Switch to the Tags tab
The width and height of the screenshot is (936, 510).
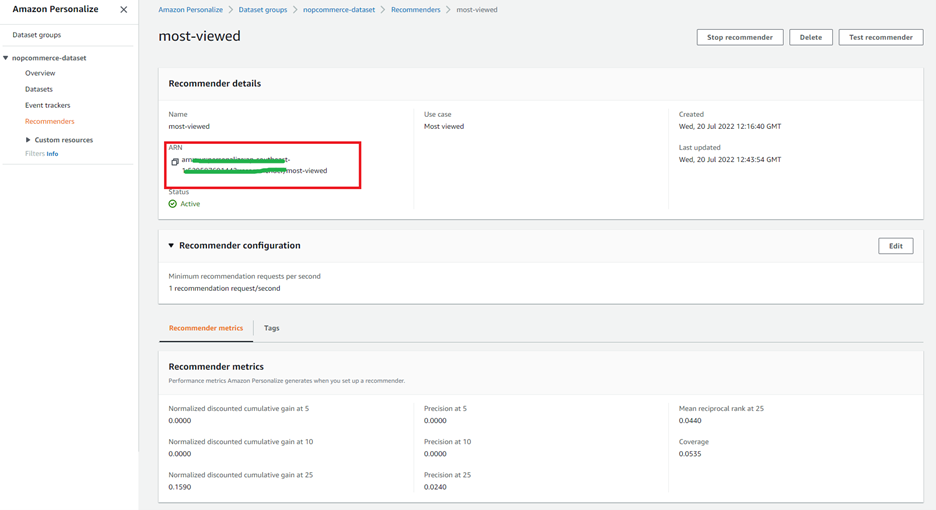coord(272,328)
